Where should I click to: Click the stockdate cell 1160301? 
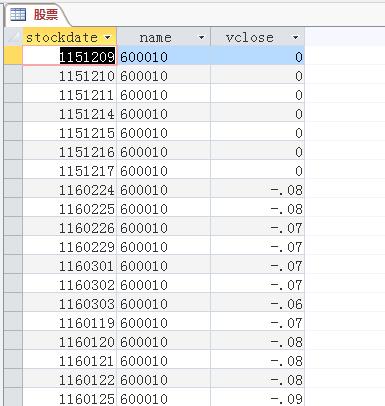(70, 265)
